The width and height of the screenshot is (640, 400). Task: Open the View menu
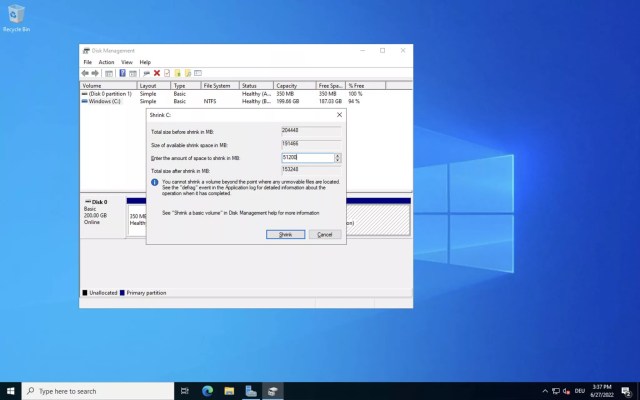[127, 62]
